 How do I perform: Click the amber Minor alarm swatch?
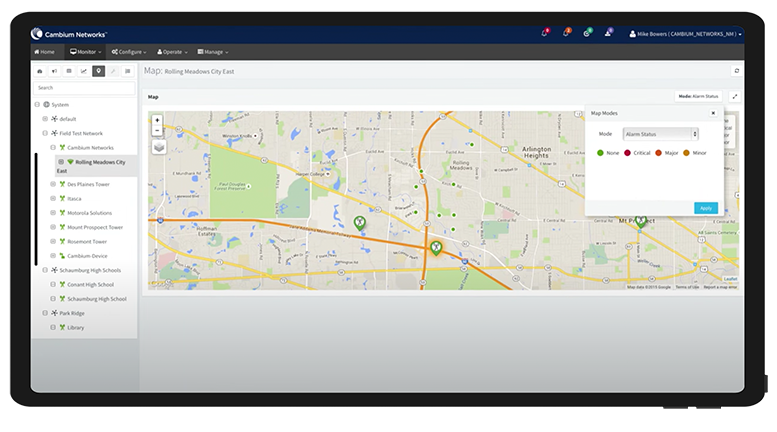click(x=686, y=153)
